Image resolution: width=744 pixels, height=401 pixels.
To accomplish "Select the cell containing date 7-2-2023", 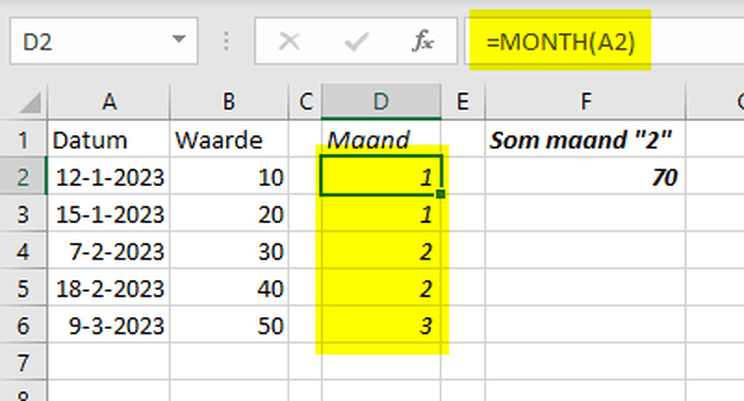I will tap(109, 251).
